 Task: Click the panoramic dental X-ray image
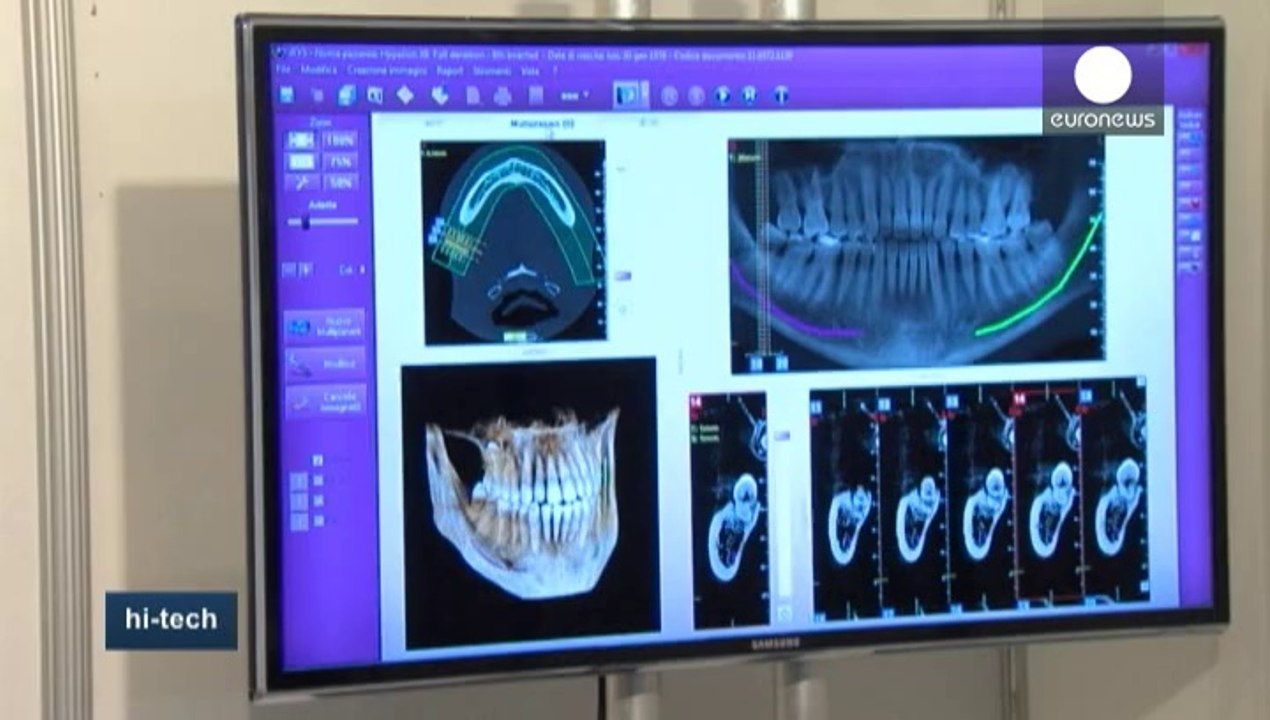coord(916,254)
